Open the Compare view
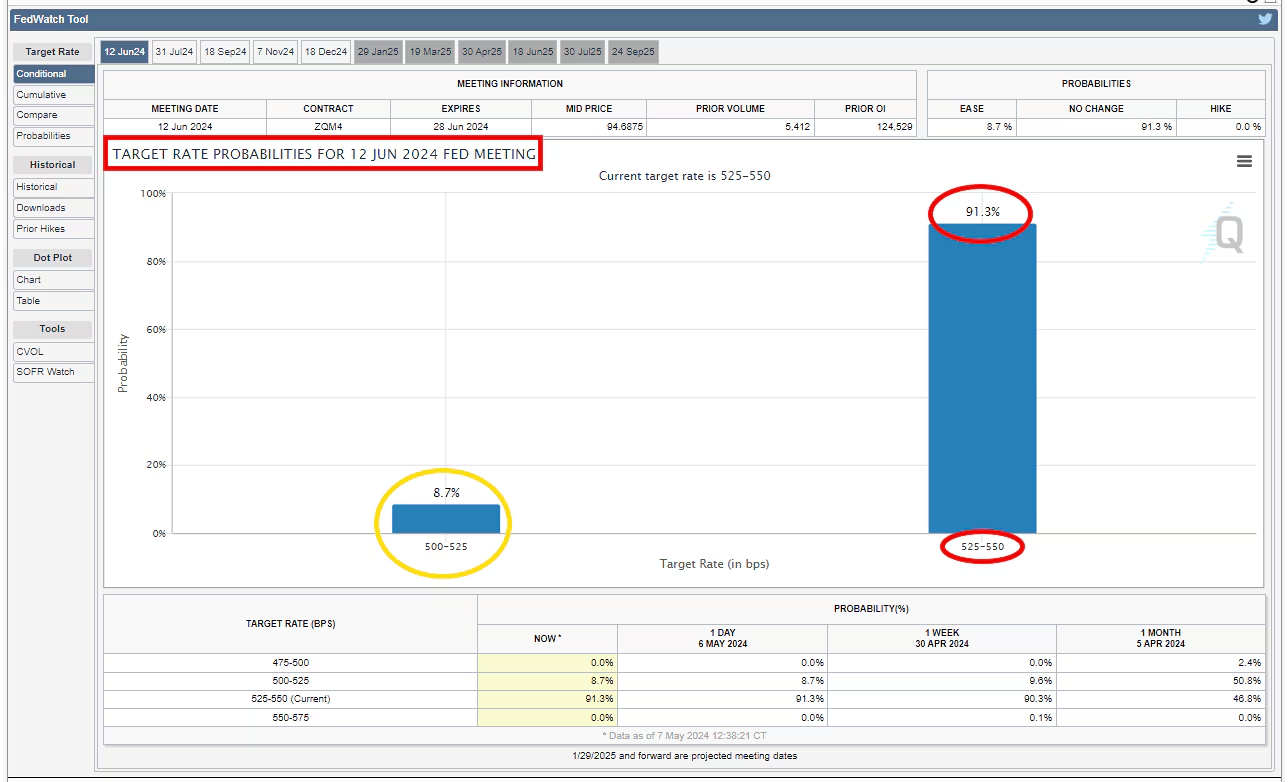 [54, 115]
